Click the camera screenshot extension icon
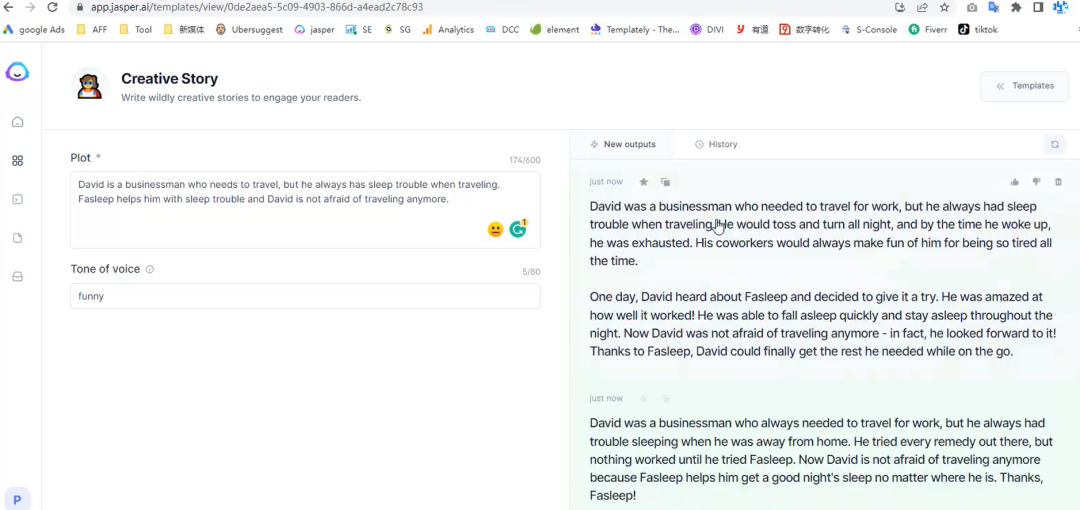This screenshot has width=1080, height=510. (x=972, y=7)
